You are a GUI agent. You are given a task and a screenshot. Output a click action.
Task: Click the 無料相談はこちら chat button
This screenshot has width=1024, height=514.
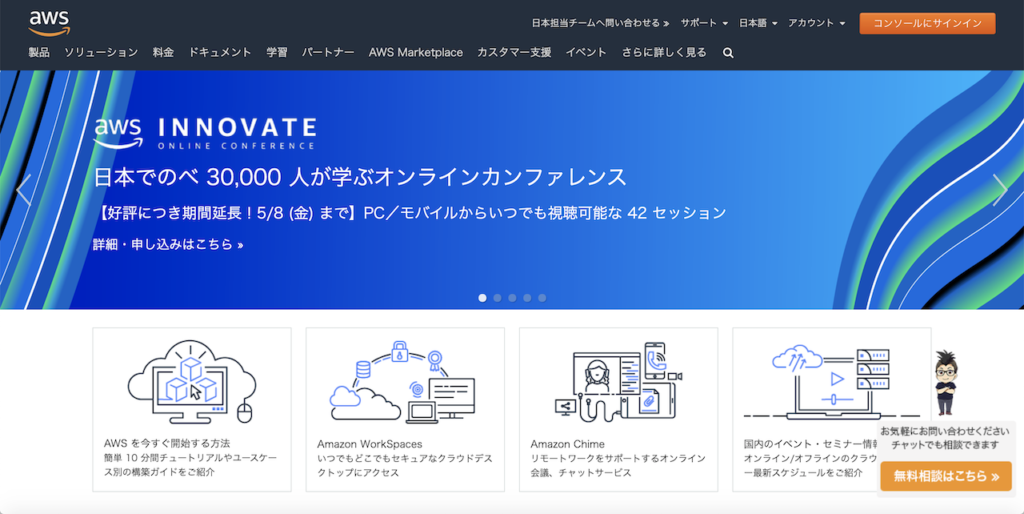[946, 477]
